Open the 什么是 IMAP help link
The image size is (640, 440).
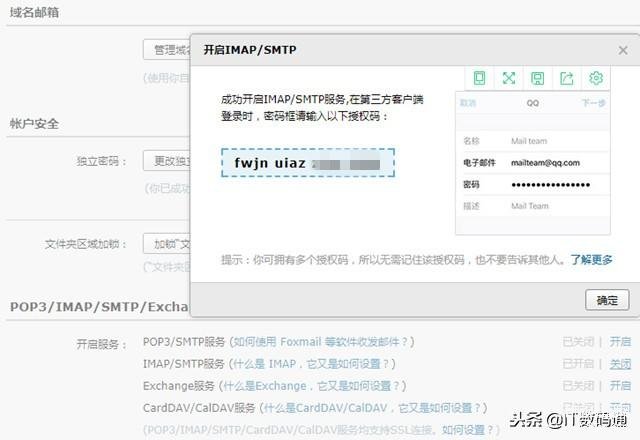coord(311,364)
